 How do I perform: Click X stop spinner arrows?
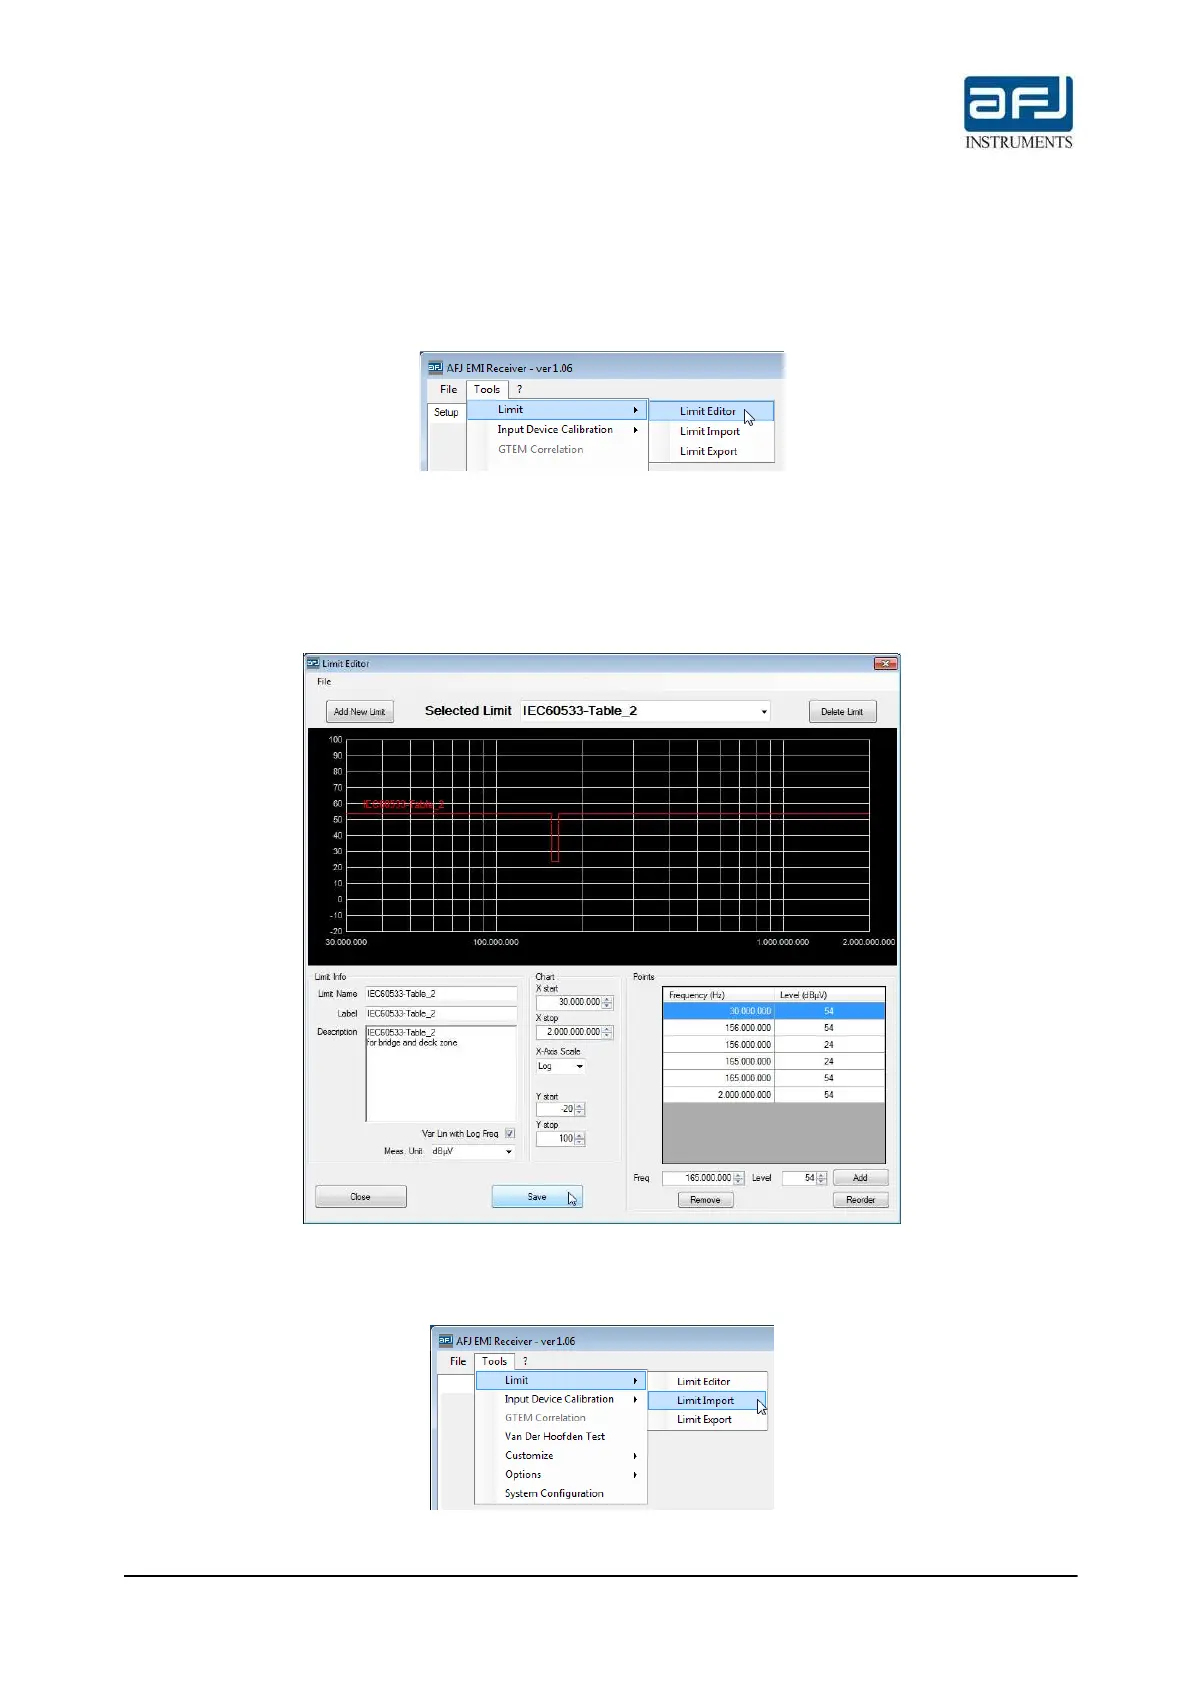coord(608,1032)
